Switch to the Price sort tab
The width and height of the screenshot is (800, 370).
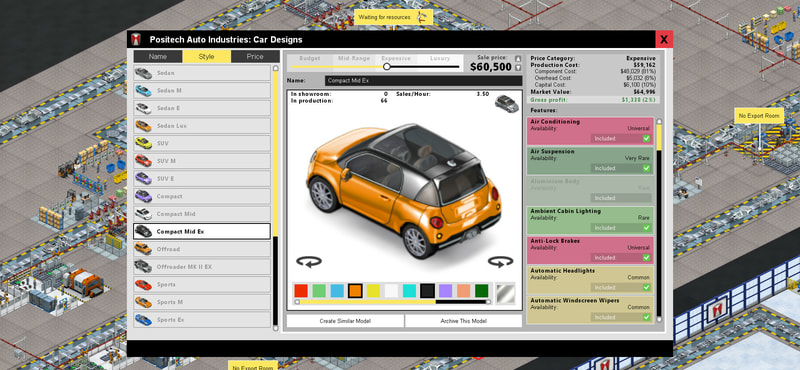255,57
